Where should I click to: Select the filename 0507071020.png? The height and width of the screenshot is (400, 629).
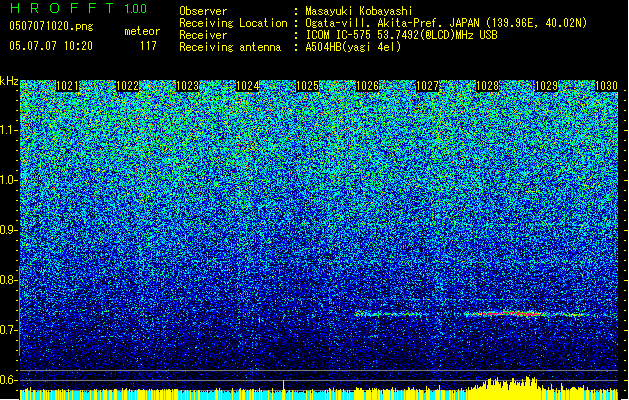[x=51, y=26]
